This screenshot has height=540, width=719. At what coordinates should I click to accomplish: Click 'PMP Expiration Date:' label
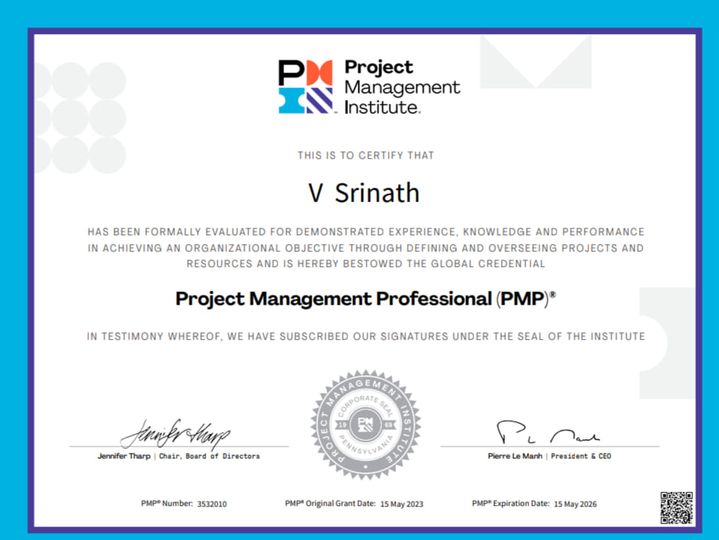(511, 503)
